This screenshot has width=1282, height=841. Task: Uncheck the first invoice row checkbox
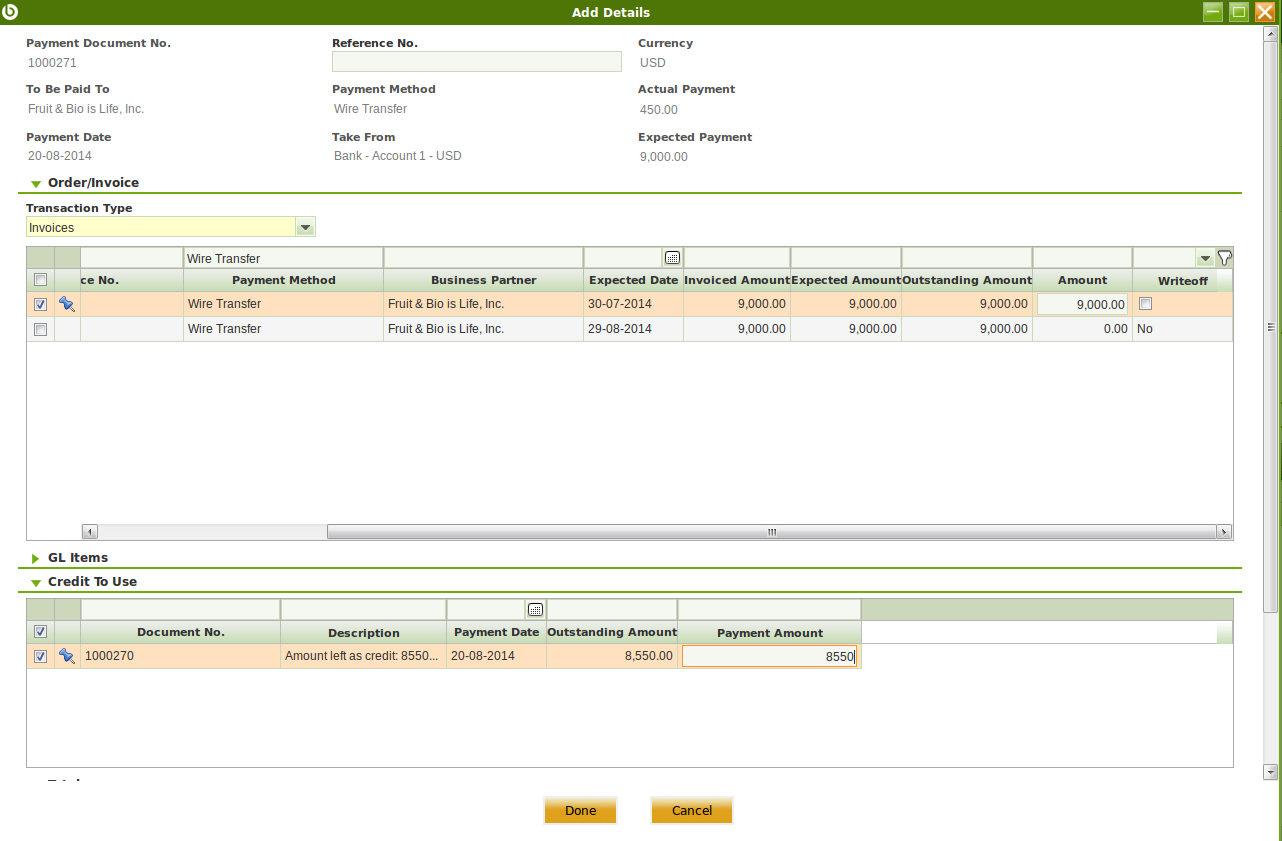tap(40, 304)
